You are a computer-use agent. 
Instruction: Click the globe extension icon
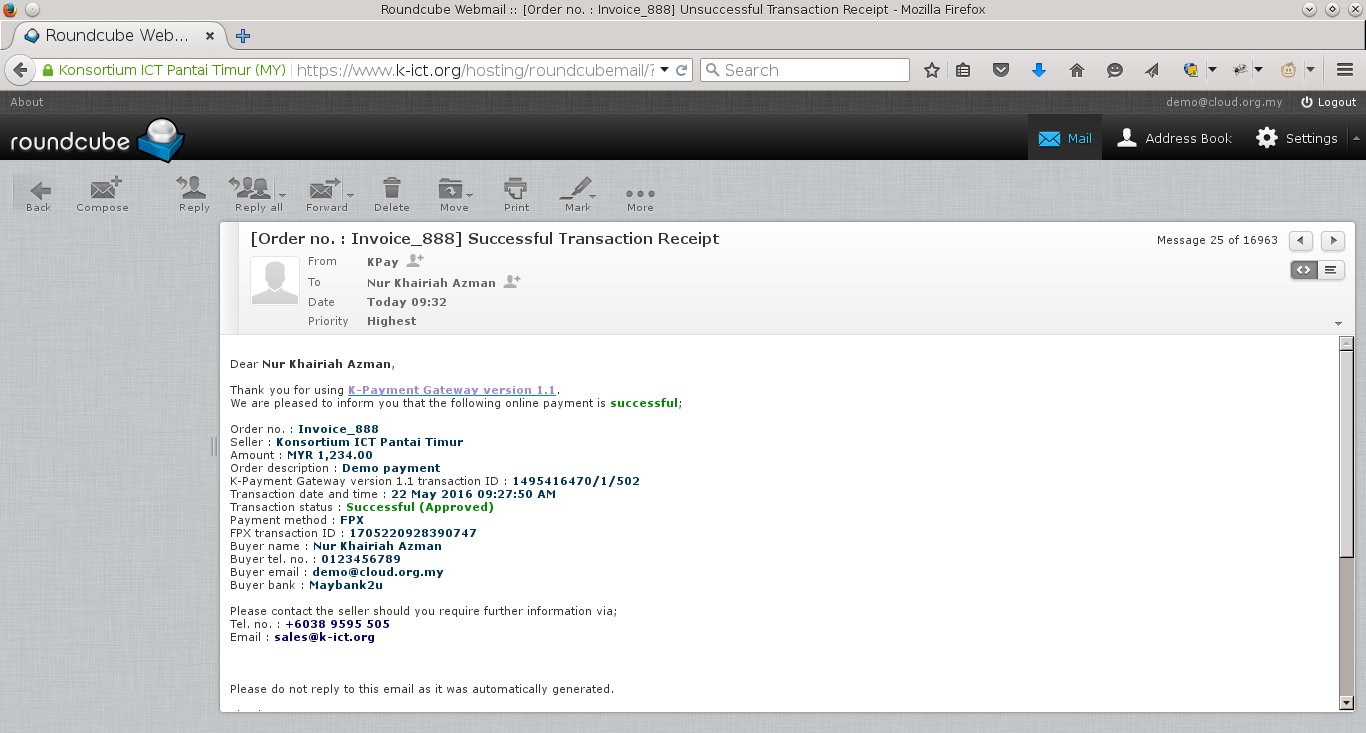click(x=1191, y=70)
